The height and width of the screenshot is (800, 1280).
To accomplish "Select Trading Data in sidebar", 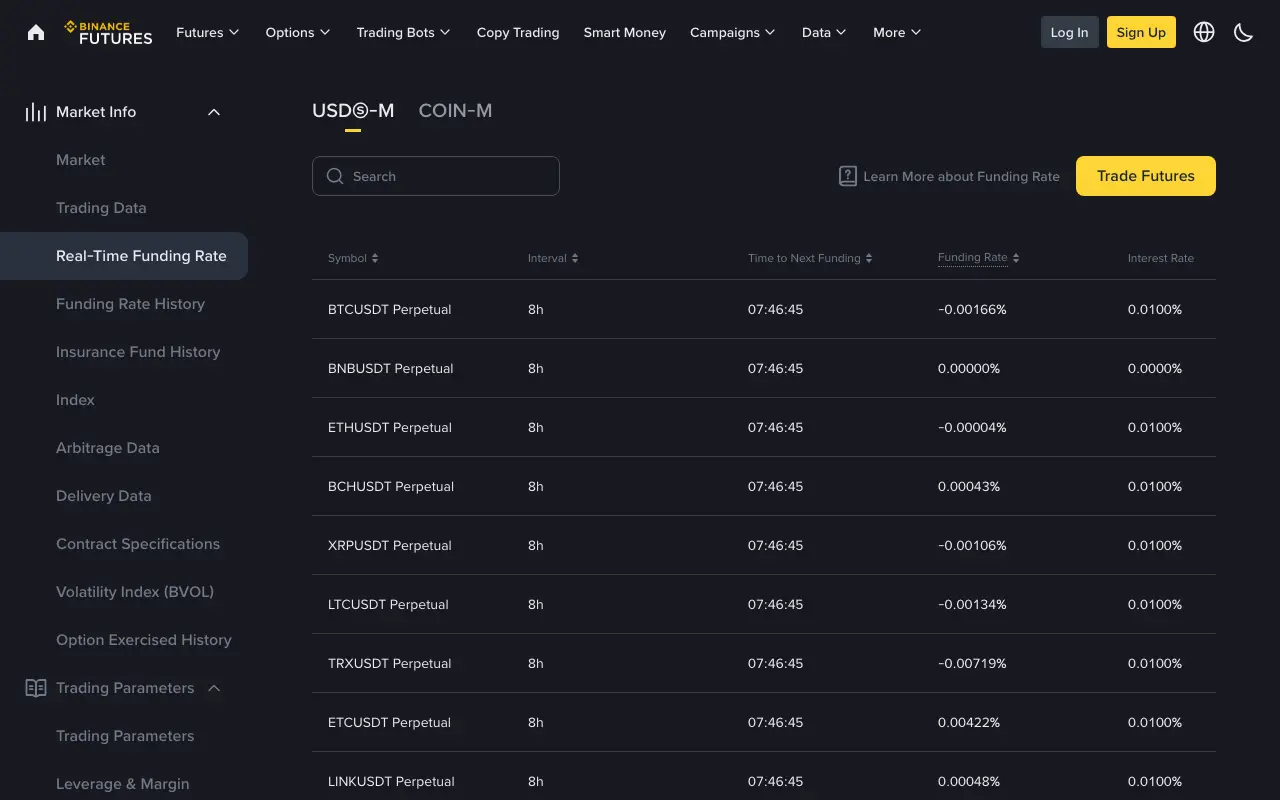I will tap(101, 208).
